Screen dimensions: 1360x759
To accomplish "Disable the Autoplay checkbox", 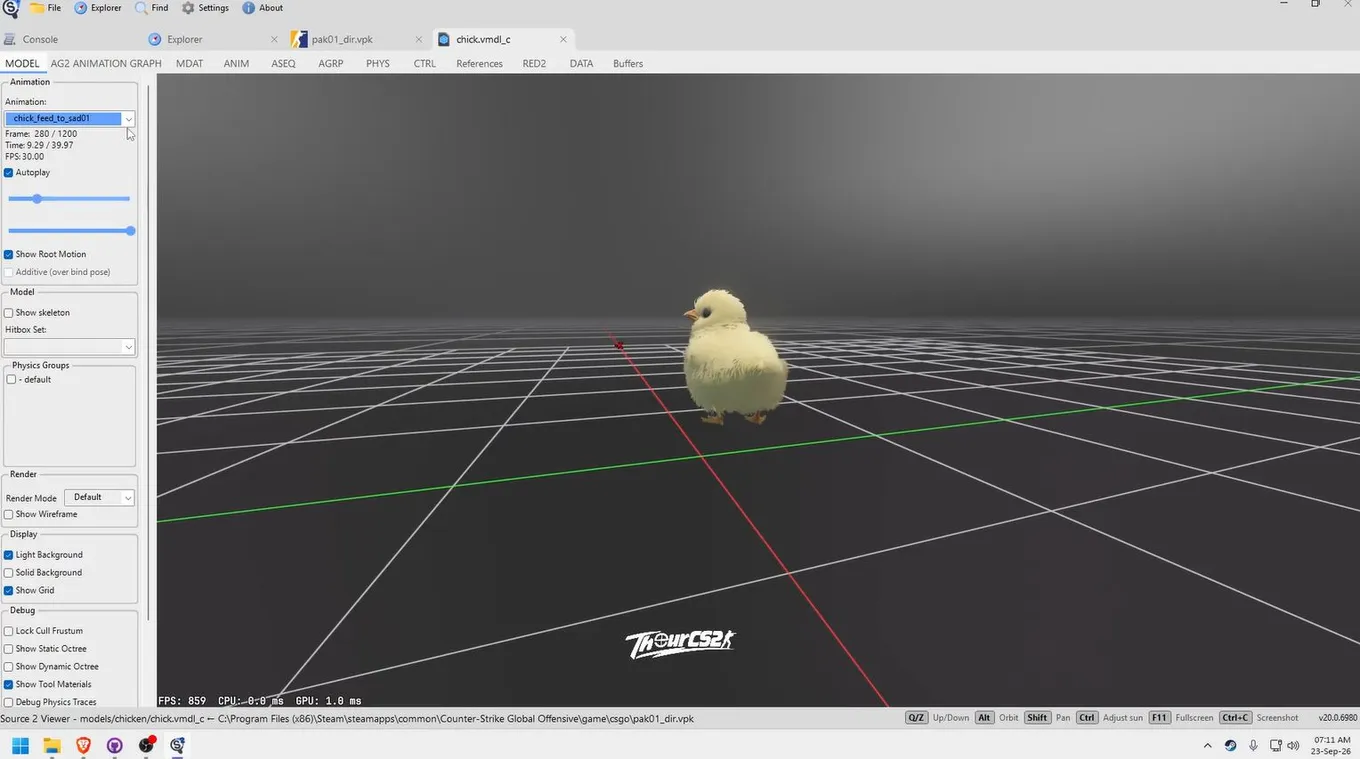I will point(9,173).
